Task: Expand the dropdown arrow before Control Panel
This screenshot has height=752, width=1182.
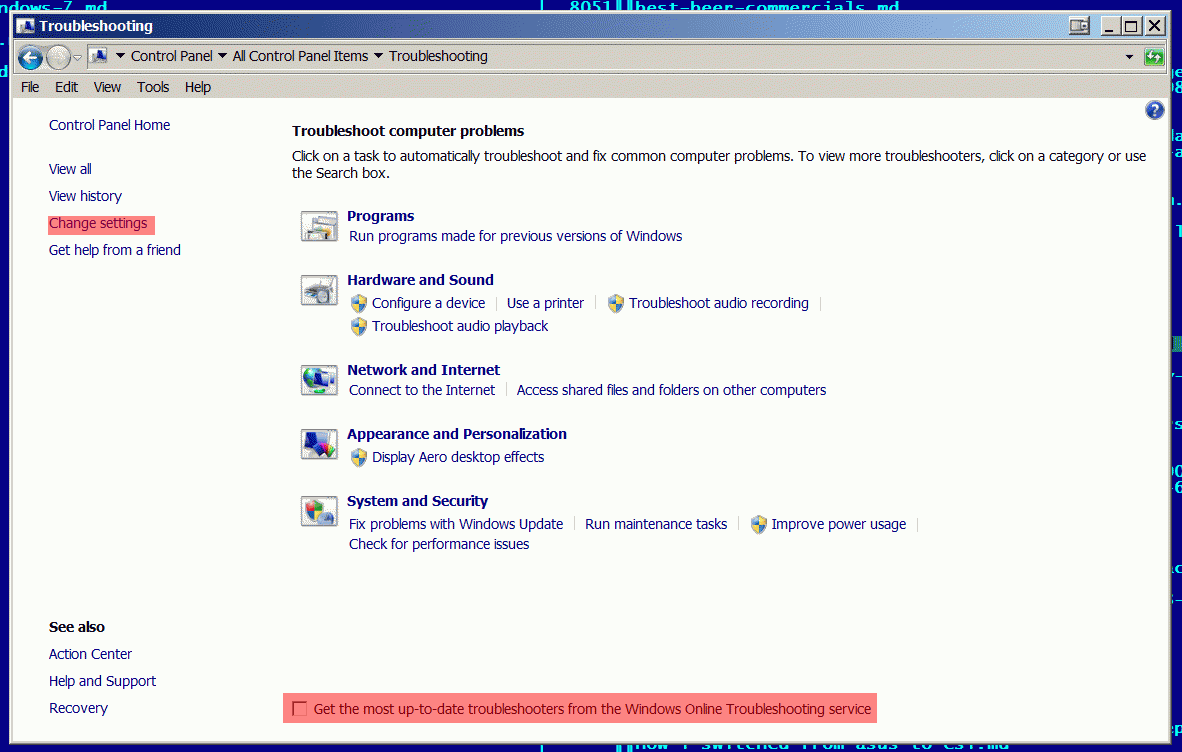Action: coord(120,56)
